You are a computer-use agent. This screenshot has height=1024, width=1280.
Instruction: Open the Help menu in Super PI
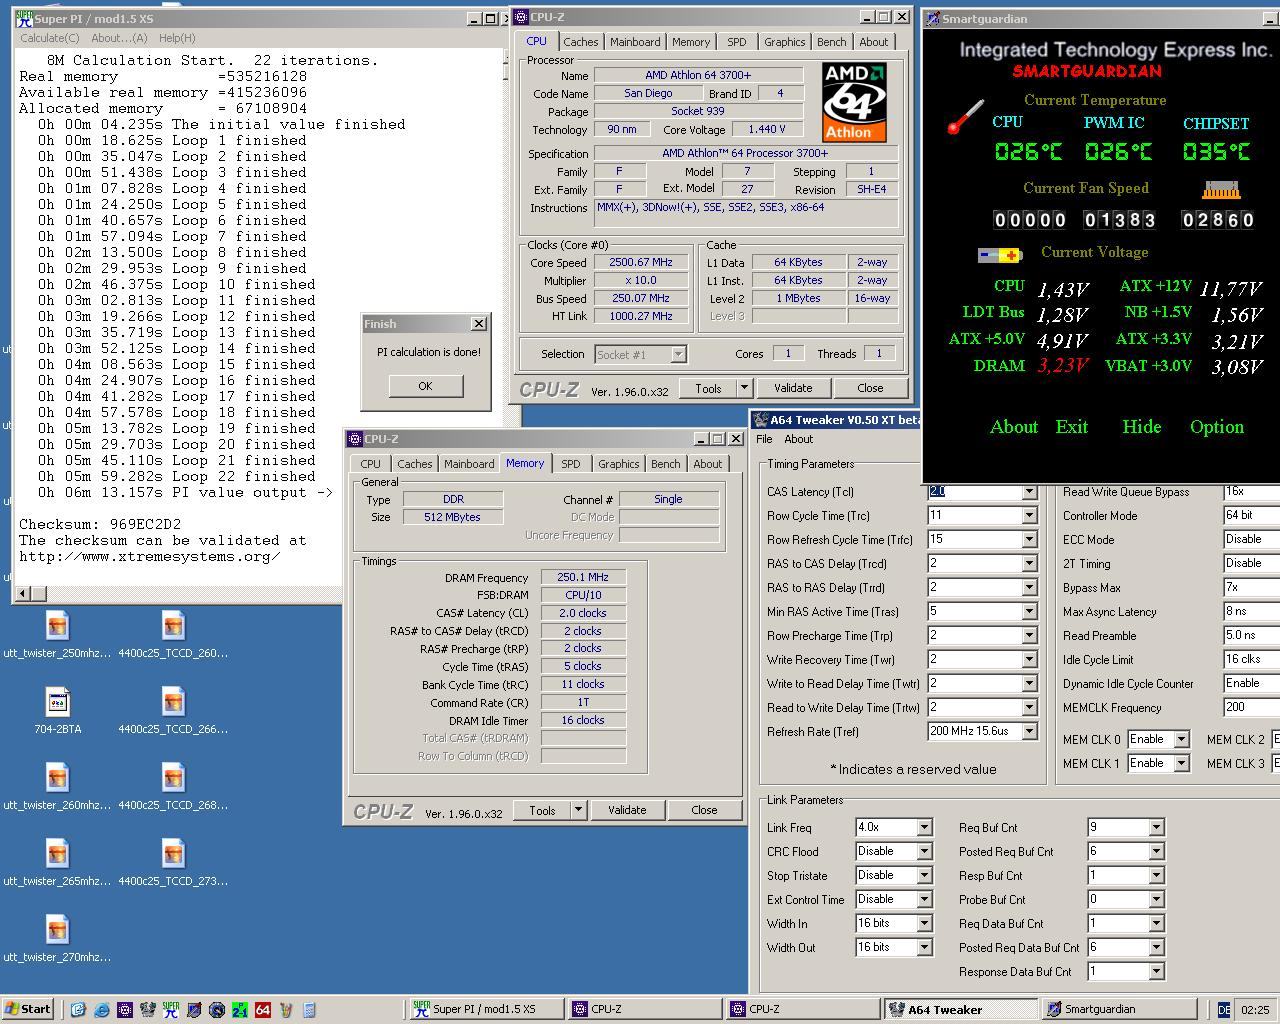[177, 38]
